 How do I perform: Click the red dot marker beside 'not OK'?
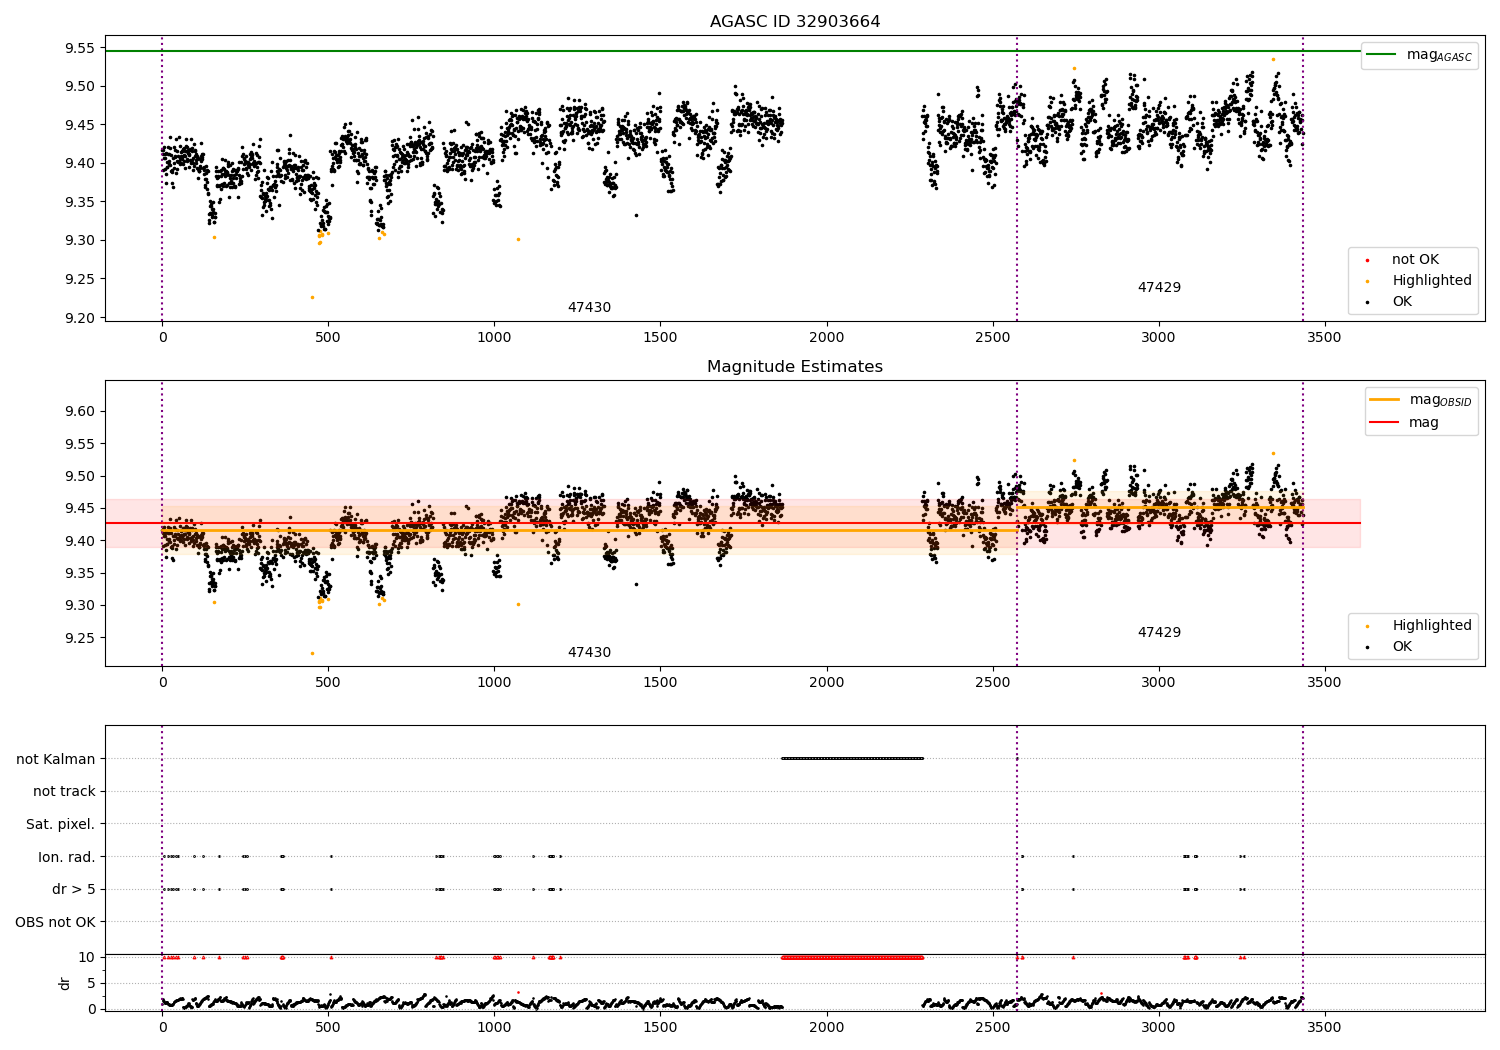[x=1367, y=260]
